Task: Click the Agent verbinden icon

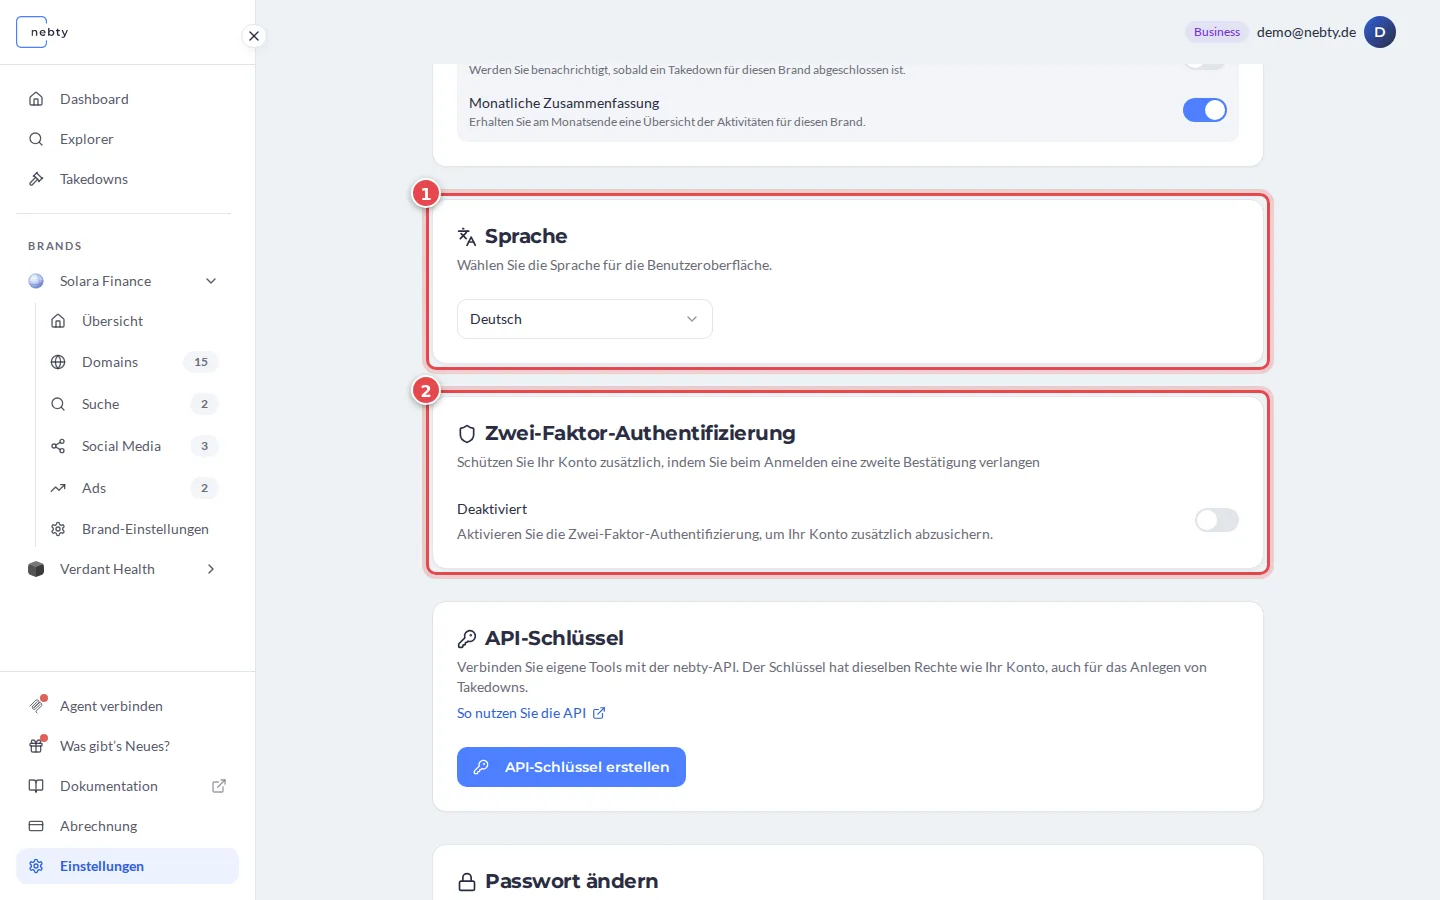Action: coord(37,705)
